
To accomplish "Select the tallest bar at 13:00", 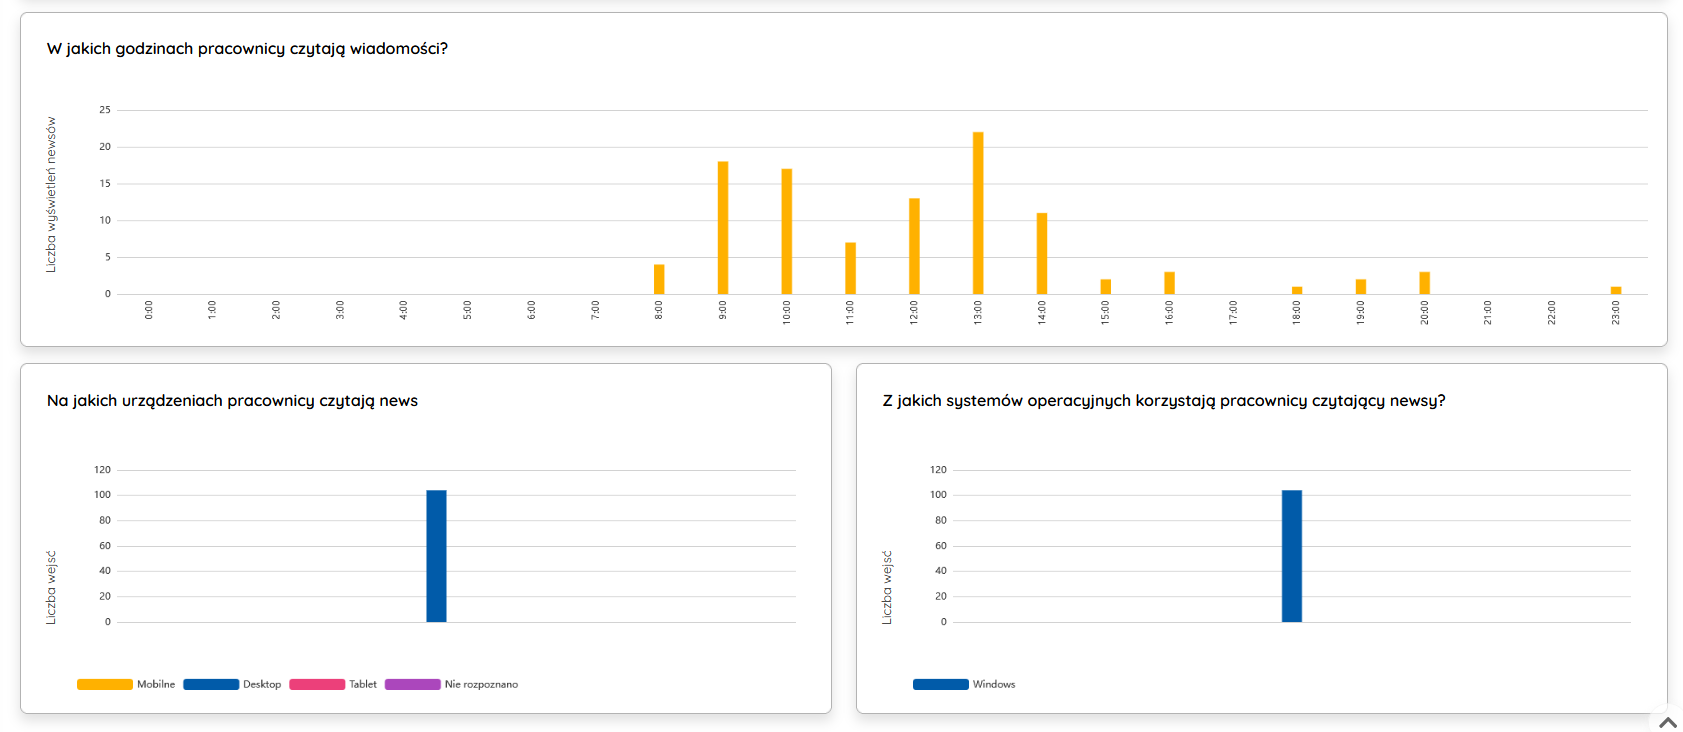I will coord(978,213).
